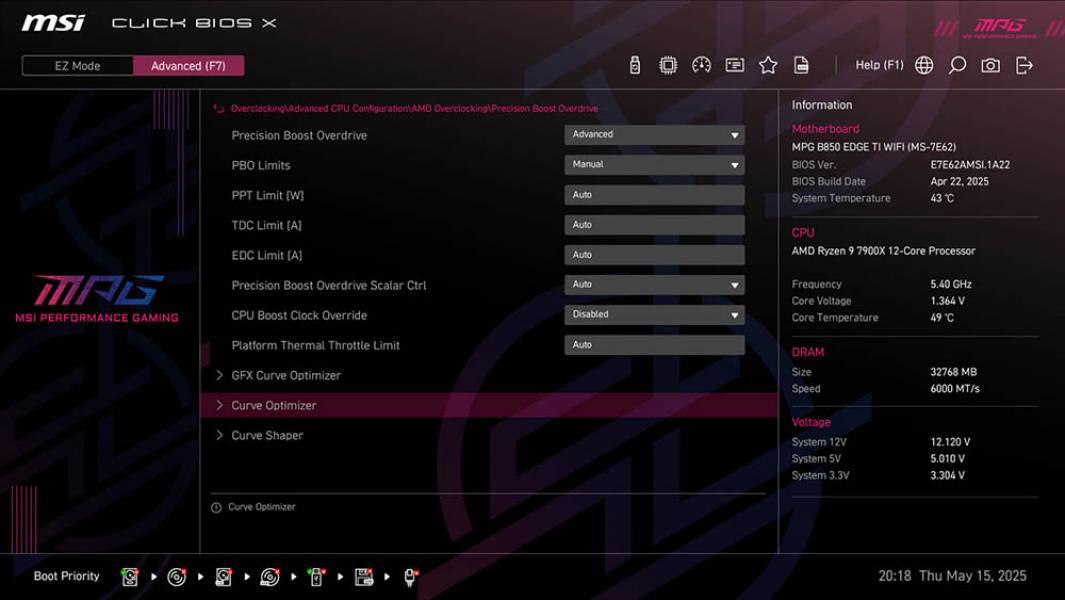Select the Advanced (F7) mode tab
This screenshot has width=1065, height=600.
[188, 66]
